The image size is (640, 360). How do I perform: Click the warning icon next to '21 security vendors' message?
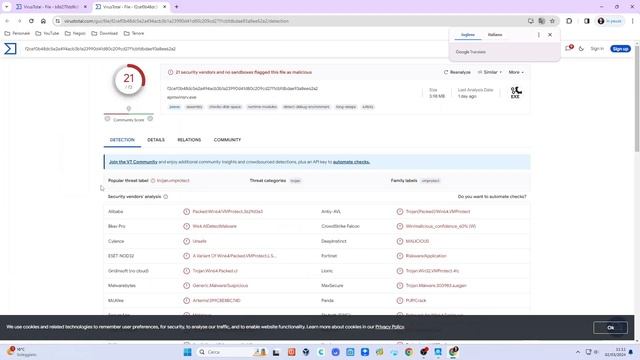170,72
